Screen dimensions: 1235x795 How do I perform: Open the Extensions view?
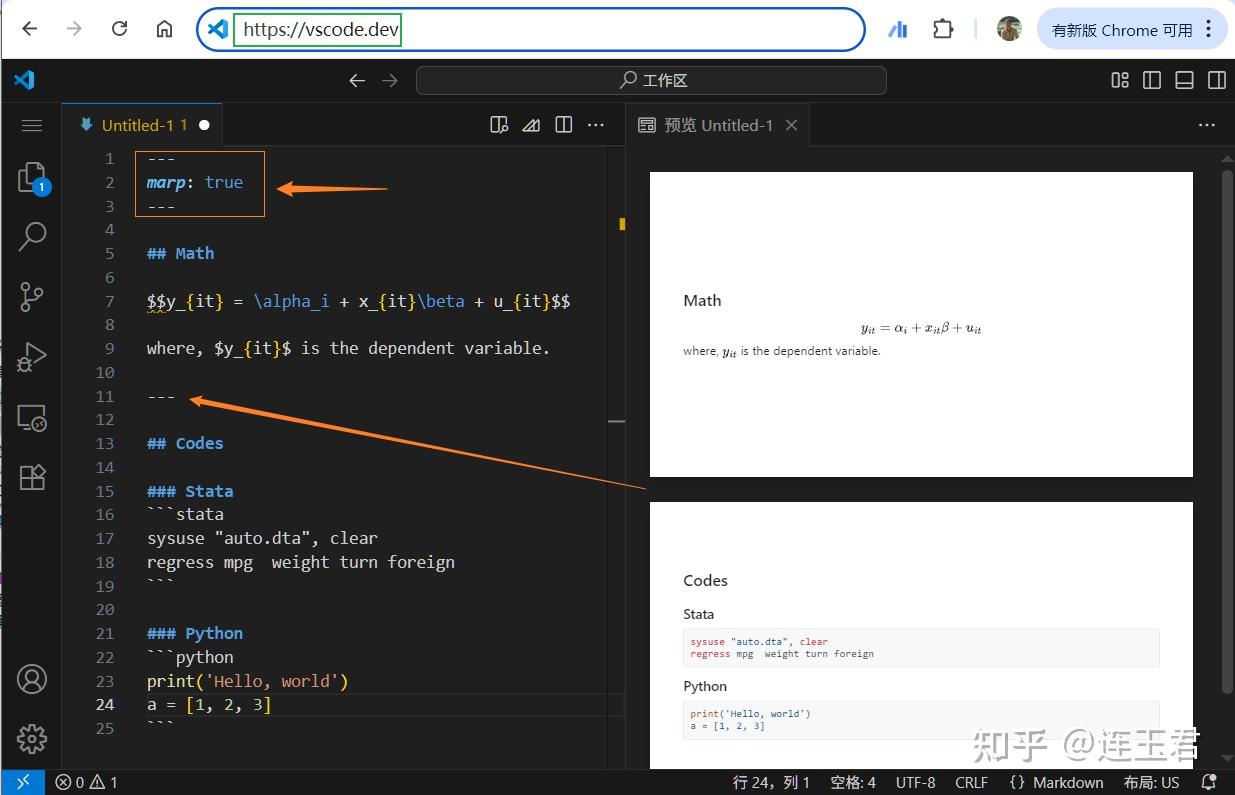point(31,477)
